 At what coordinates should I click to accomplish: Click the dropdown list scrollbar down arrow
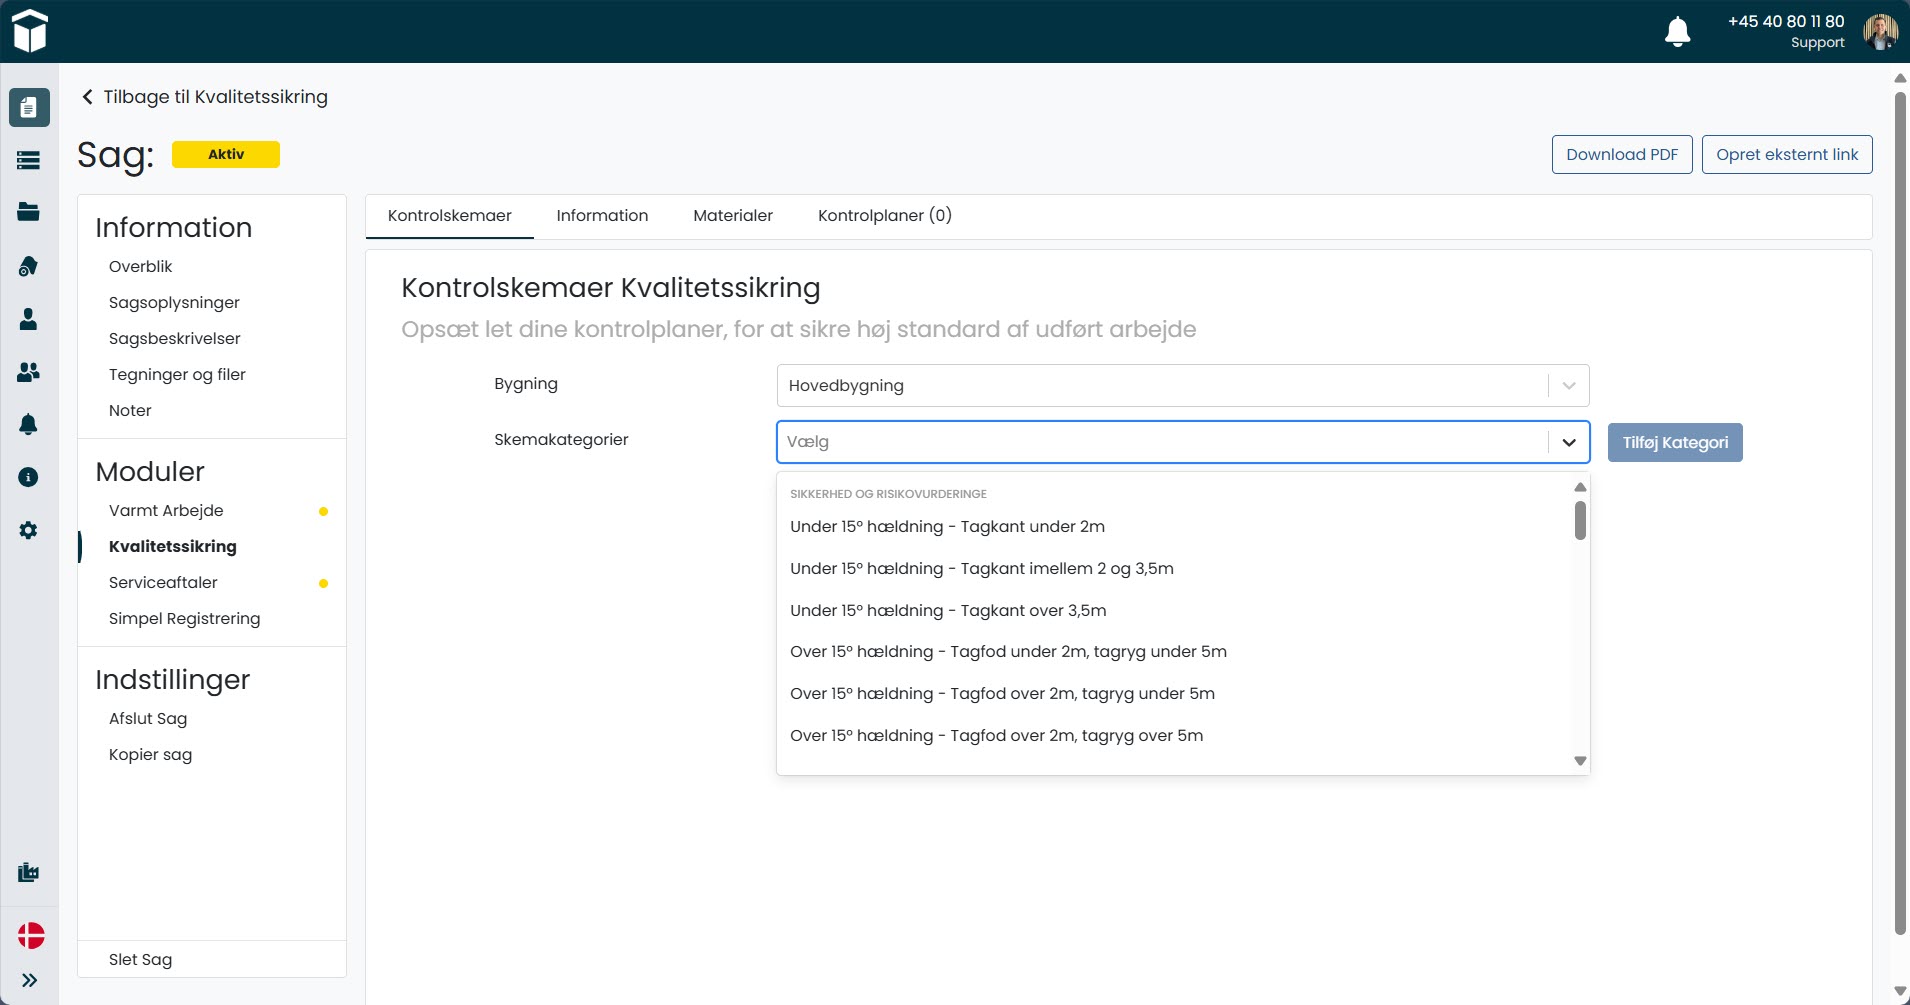(1580, 761)
